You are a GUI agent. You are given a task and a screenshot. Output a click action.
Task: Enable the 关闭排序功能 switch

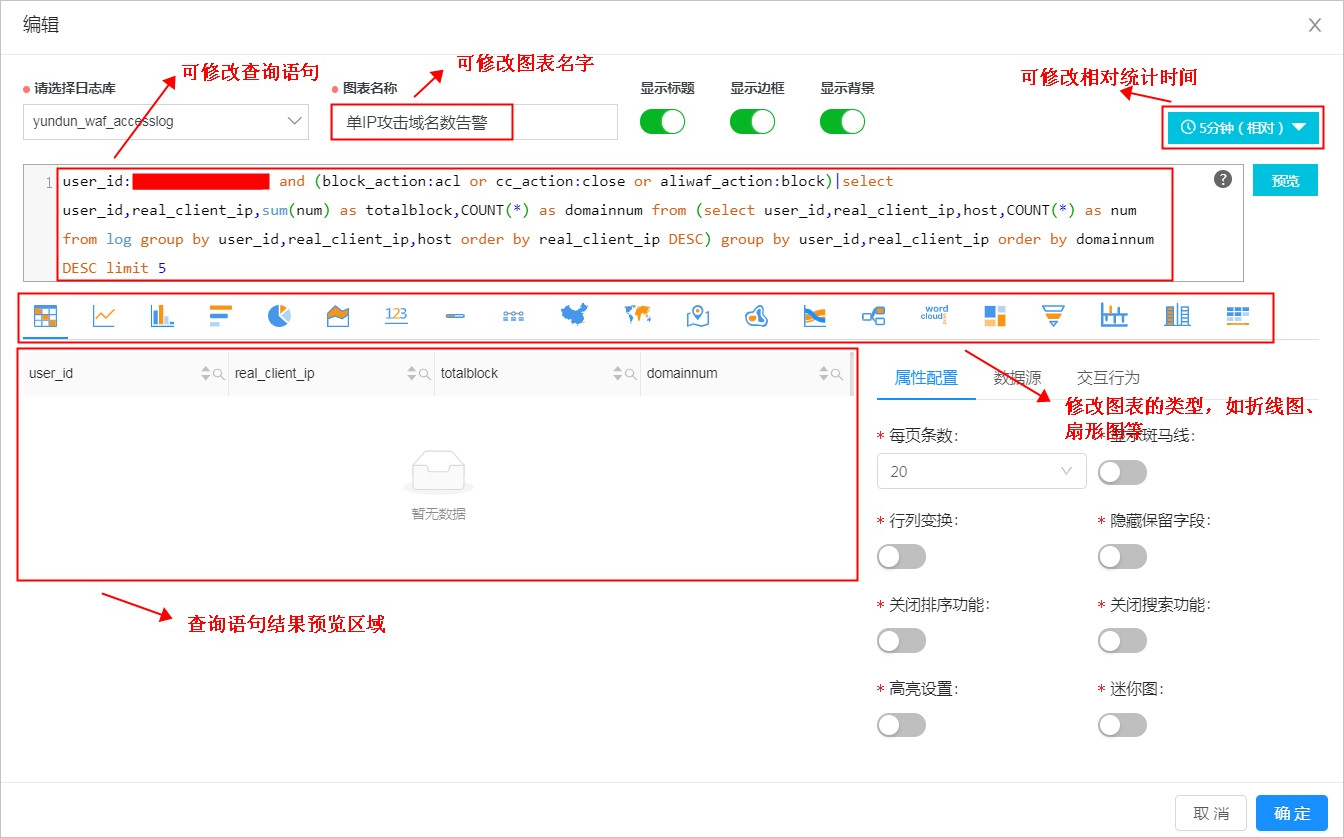point(901,640)
